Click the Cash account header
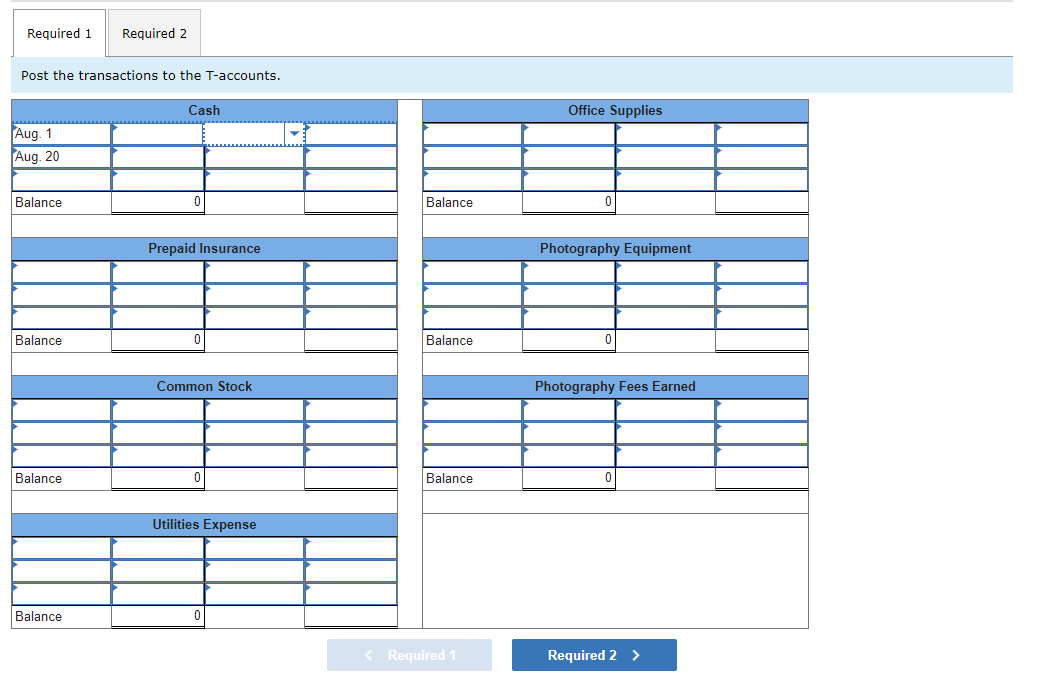Screen dimensions: 1053x681 204,111
